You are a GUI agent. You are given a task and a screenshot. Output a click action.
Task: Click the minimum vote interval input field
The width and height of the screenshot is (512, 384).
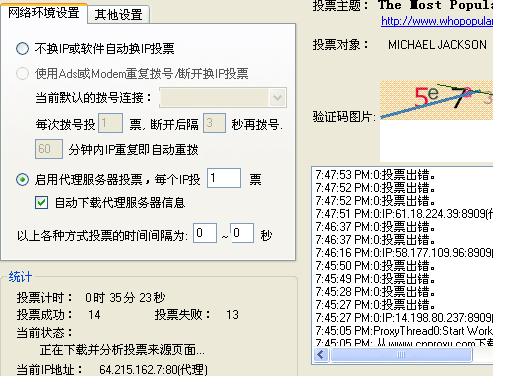click(x=205, y=233)
